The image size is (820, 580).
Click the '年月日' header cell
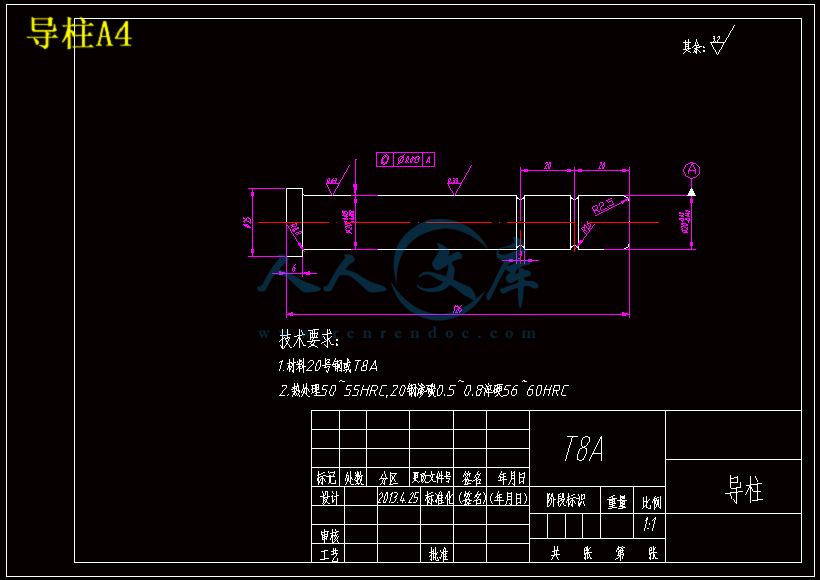pyautogui.click(x=508, y=478)
